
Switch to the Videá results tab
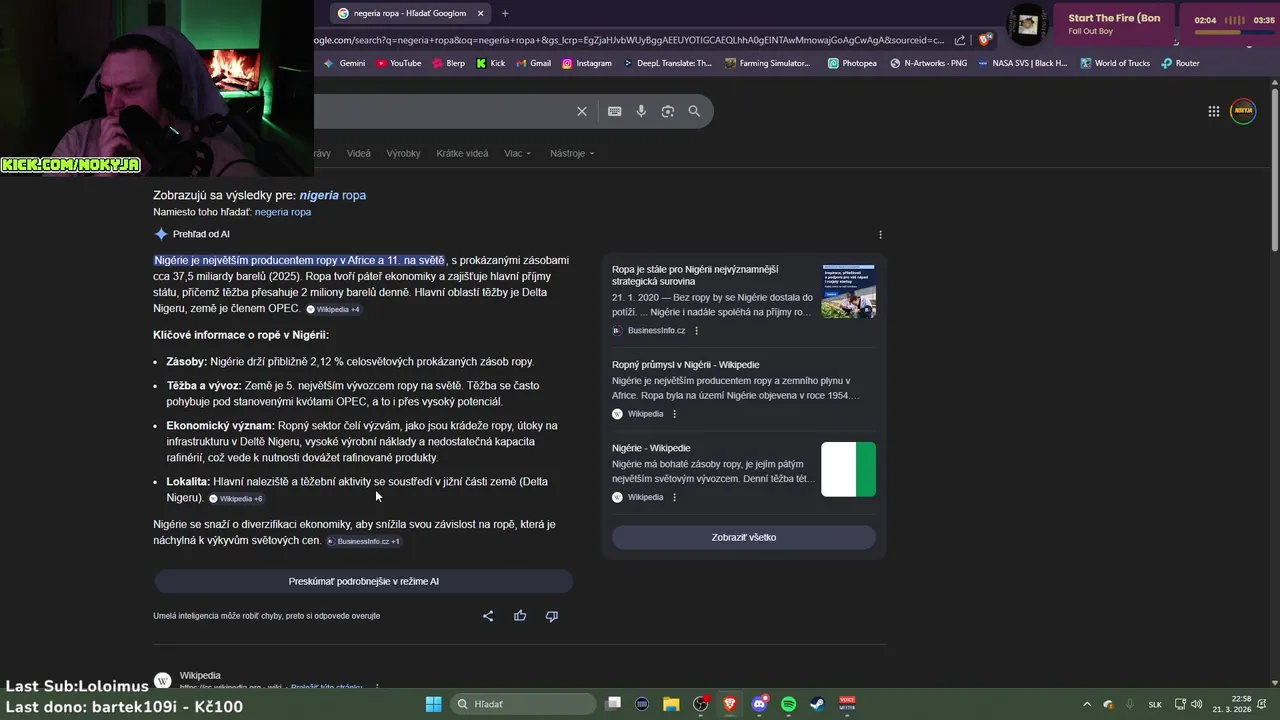[359, 153]
